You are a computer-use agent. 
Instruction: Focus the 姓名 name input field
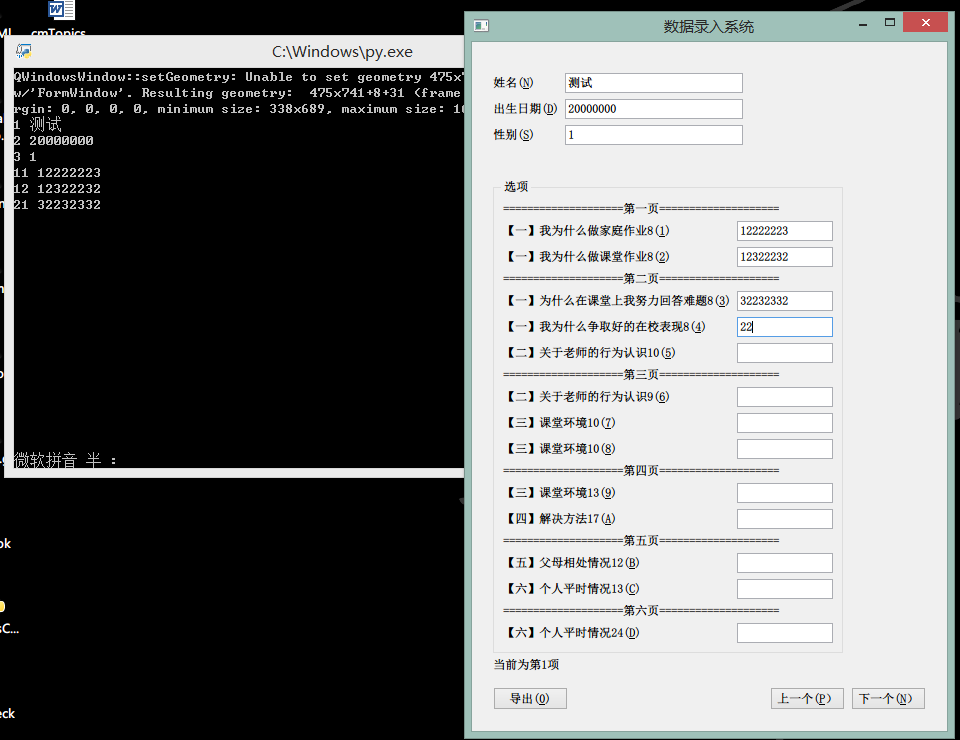coord(653,83)
